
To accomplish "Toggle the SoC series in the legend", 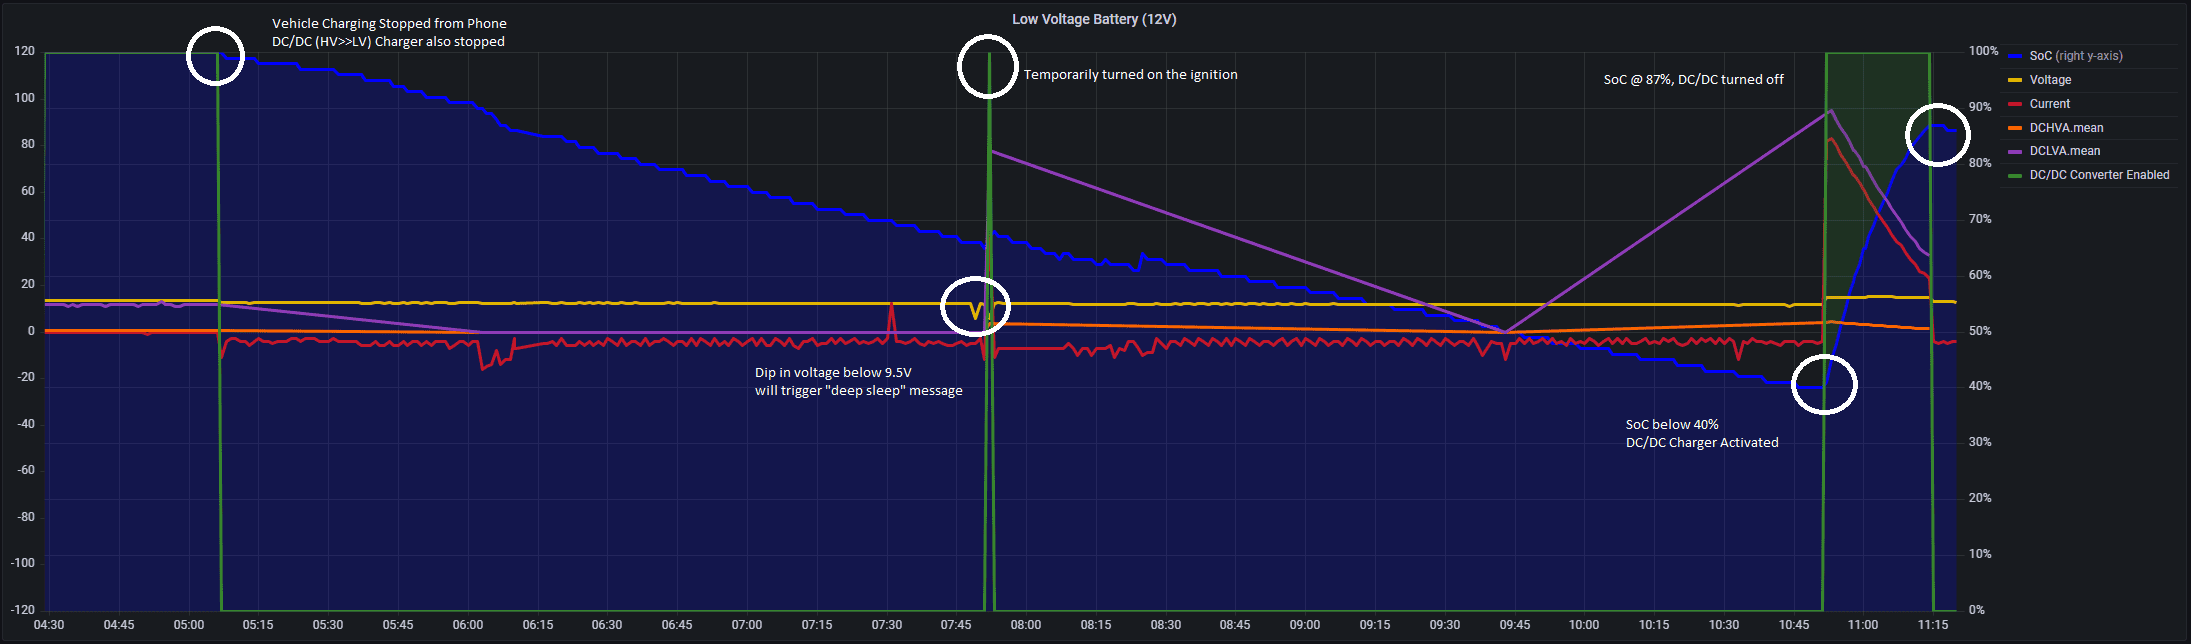I will (x=2075, y=56).
